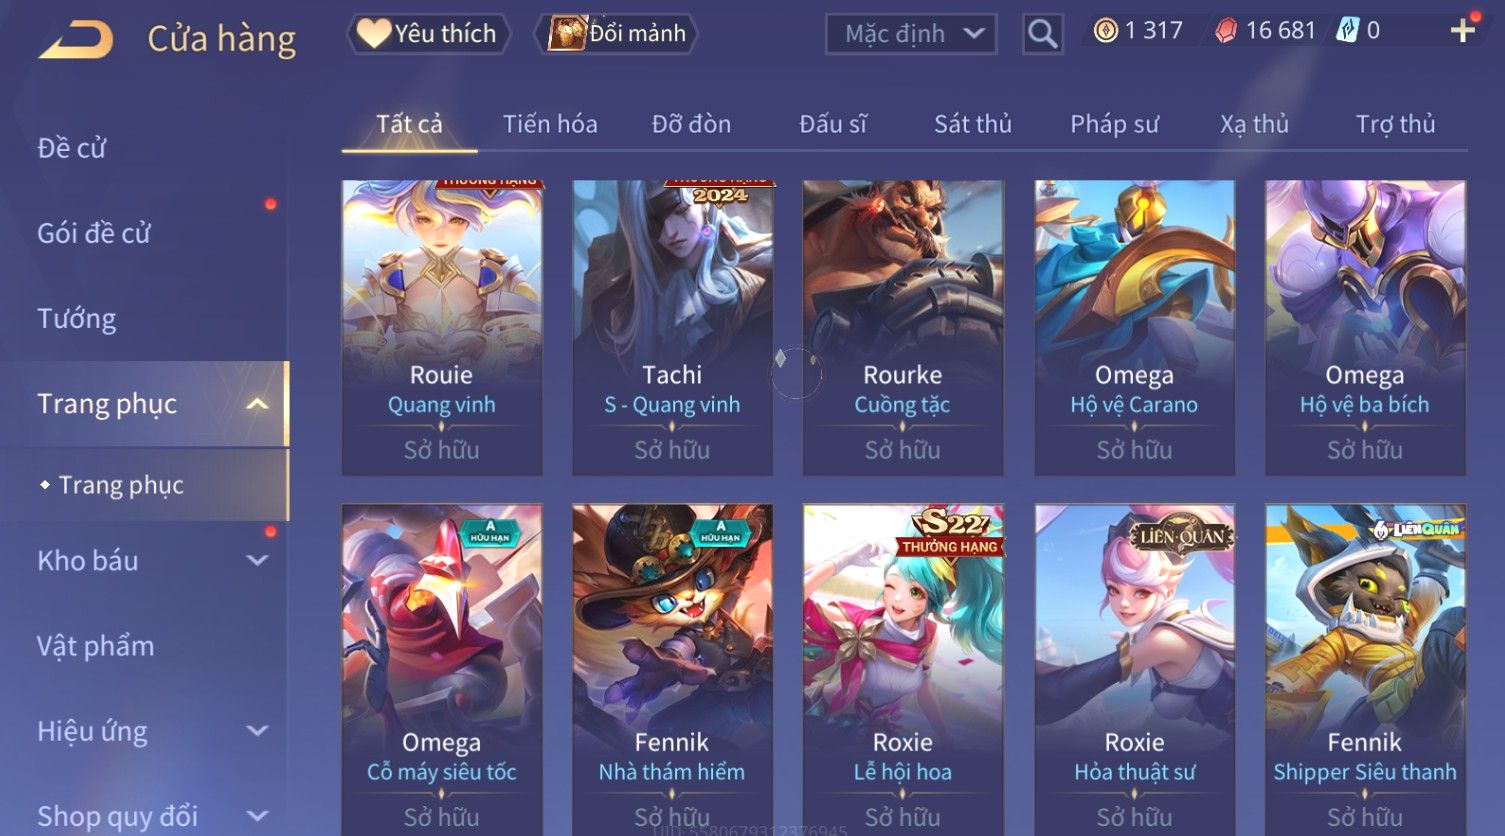
Task: Select the Tachi S - Quang vinh skin
Action: [x=672, y=328]
